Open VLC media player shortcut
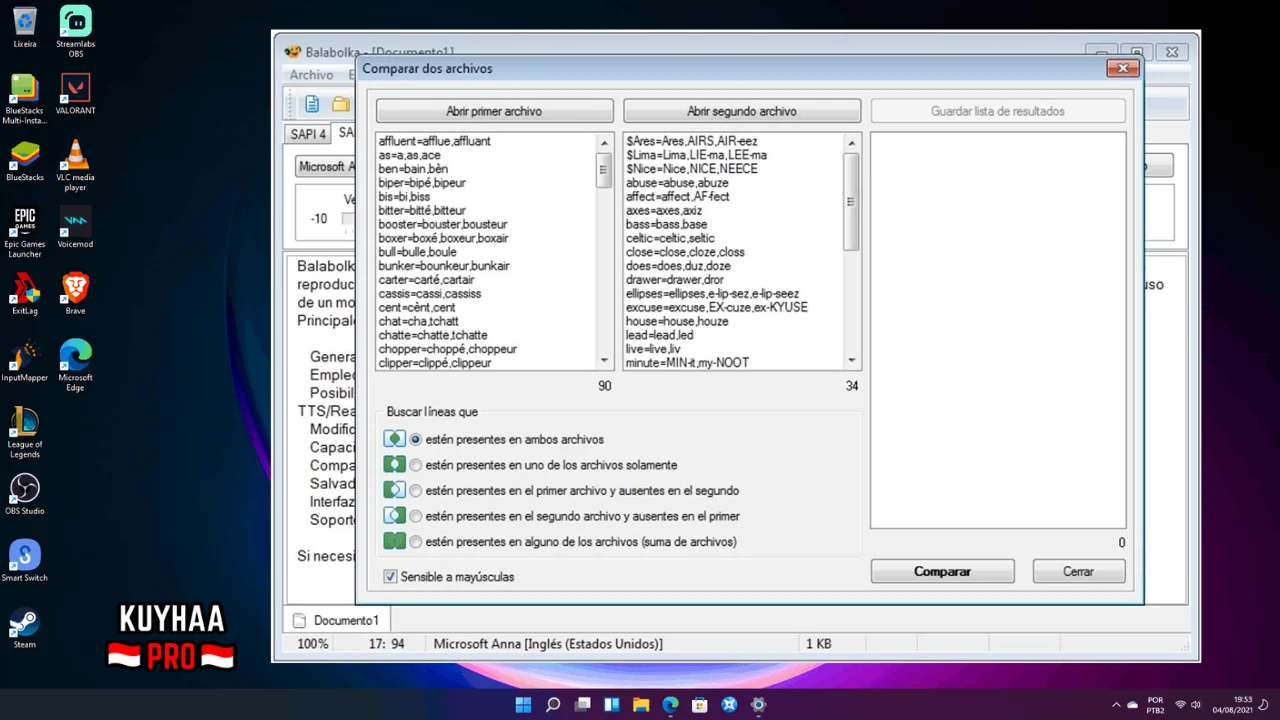The width and height of the screenshot is (1280, 720). (x=76, y=166)
